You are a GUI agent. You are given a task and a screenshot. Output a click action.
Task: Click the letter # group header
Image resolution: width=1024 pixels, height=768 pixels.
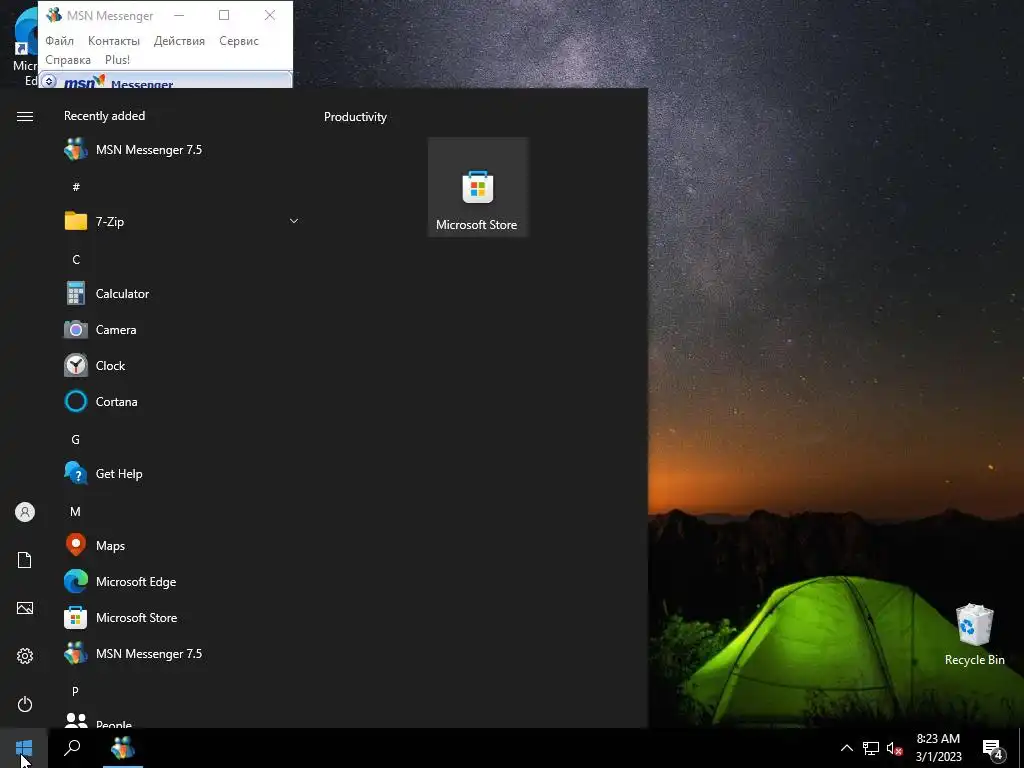(x=76, y=187)
